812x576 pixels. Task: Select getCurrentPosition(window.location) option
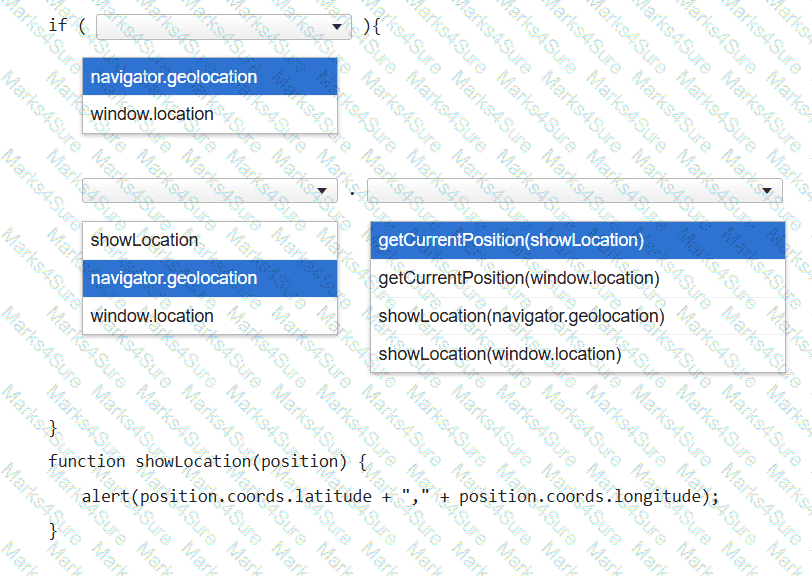pyautogui.click(x=578, y=278)
